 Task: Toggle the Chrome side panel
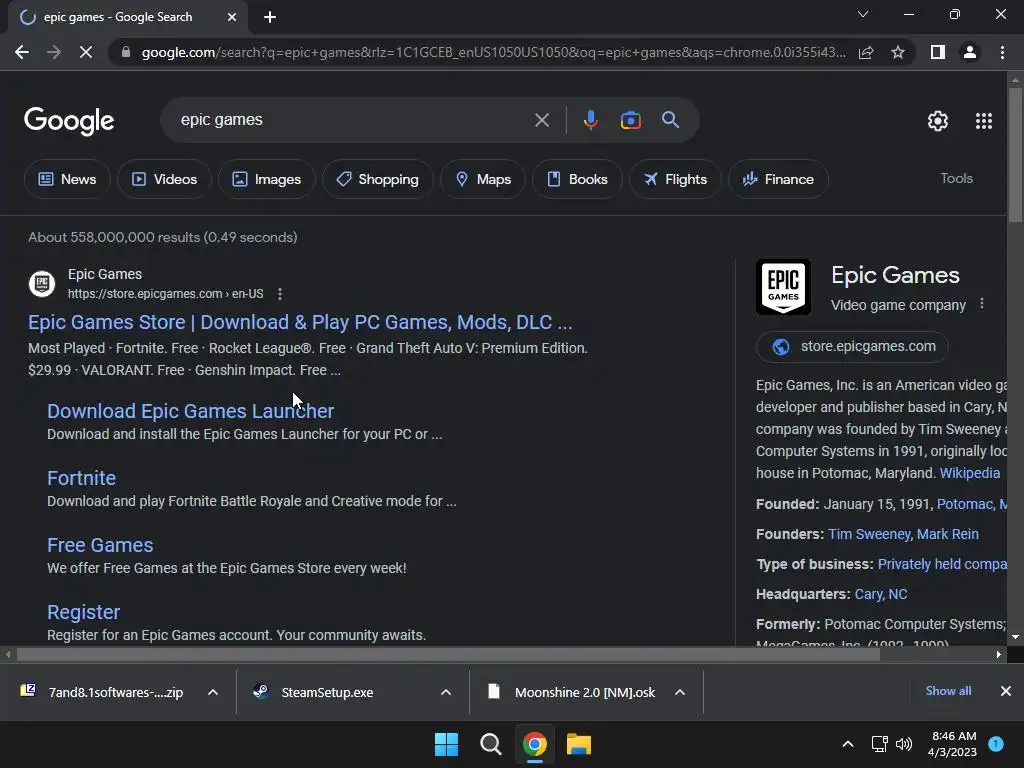coord(938,52)
